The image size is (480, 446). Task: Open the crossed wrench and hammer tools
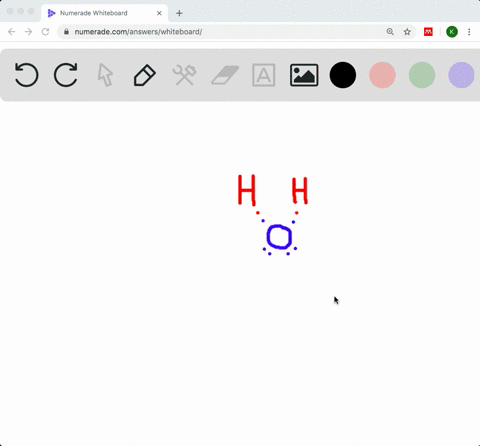pyautogui.click(x=184, y=75)
